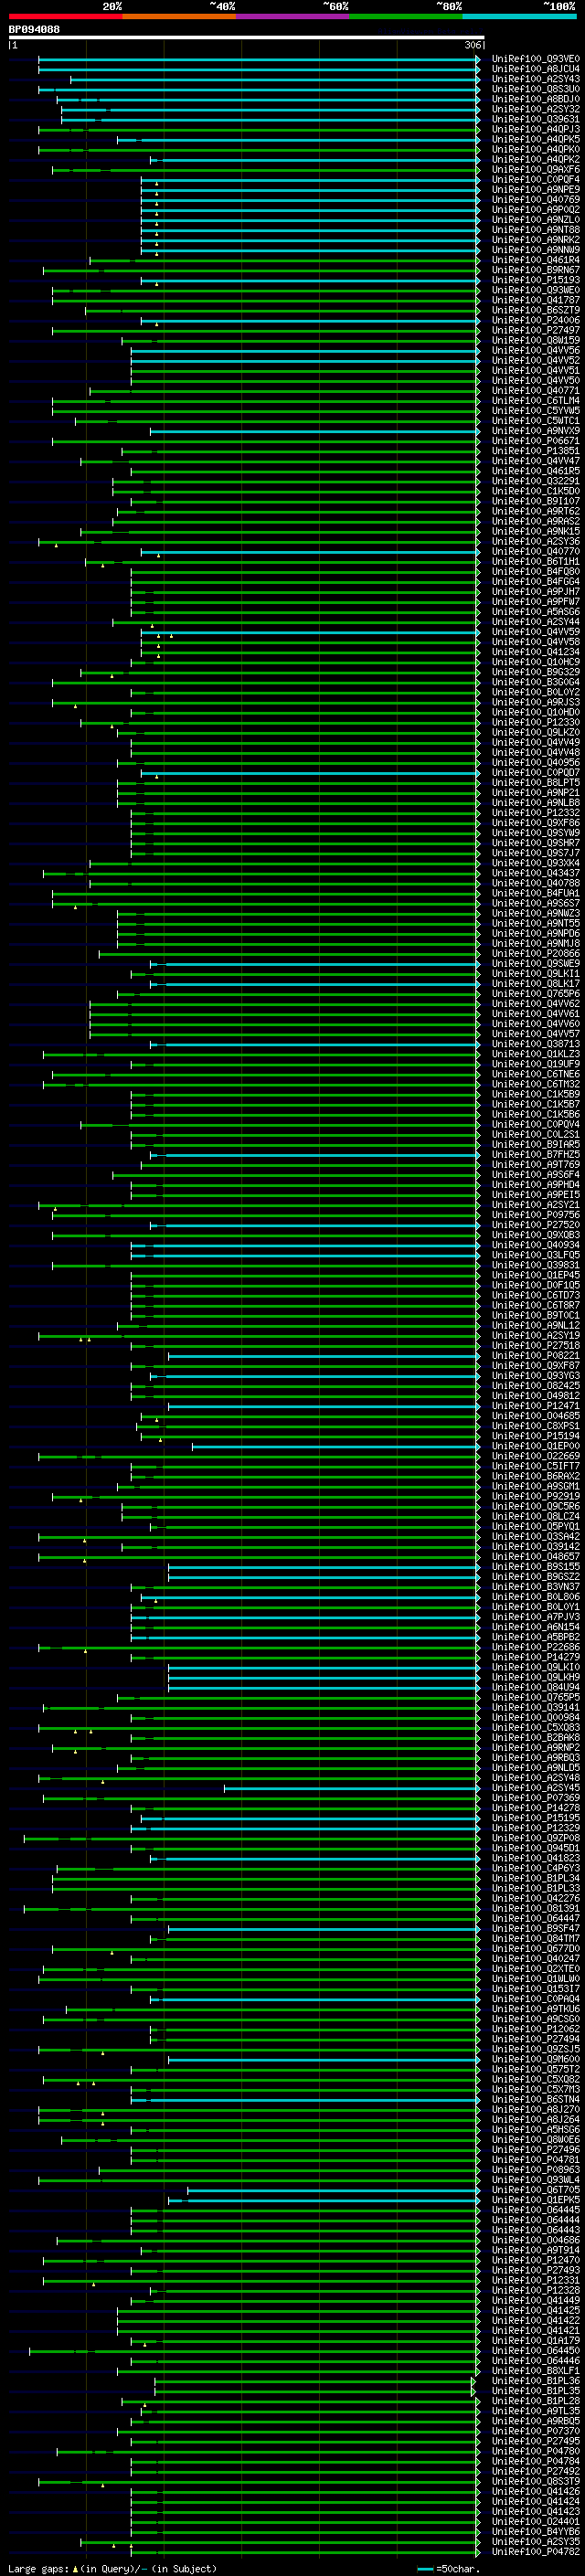This screenshot has height=2576, width=585.
Task: Click the red ~20% identity legend bar
Action: tap(66, 16)
